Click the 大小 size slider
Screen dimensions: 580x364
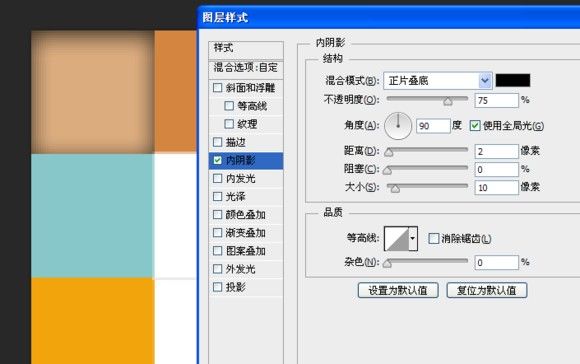(x=395, y=188)
